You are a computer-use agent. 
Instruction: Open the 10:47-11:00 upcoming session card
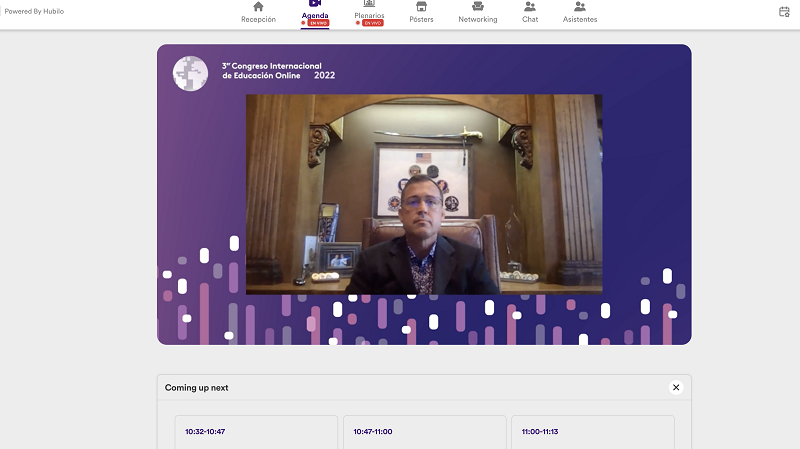pyautogui.click(x=424, y=432)
